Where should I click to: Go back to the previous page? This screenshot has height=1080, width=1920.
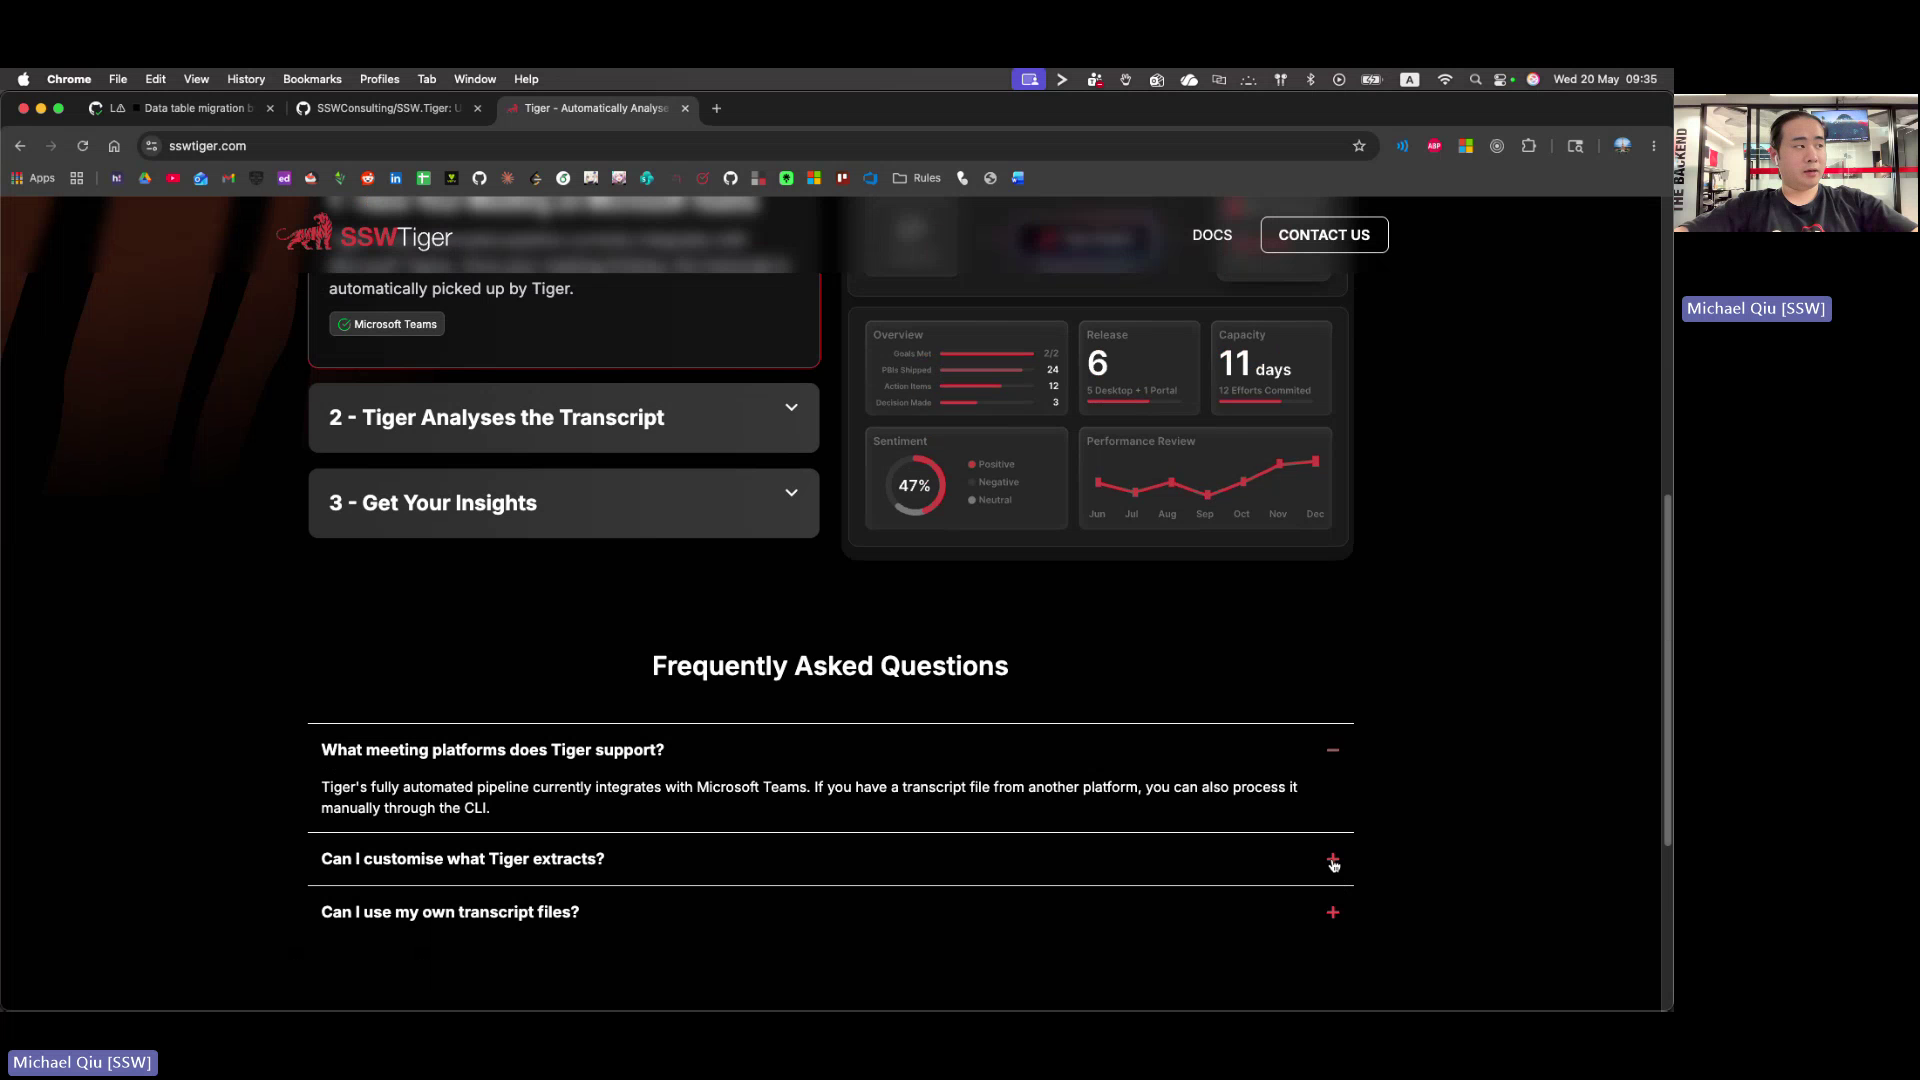(x=20, y=146)
